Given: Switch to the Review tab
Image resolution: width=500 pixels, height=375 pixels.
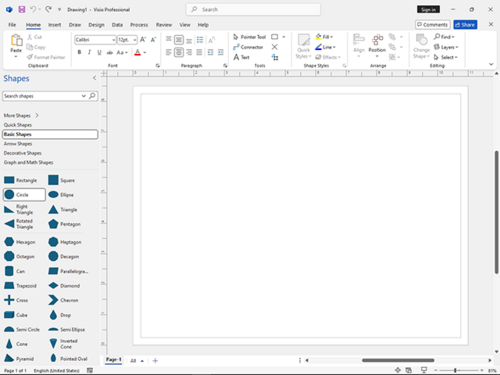Looking at the screenshot, I should tap(164, 25).
